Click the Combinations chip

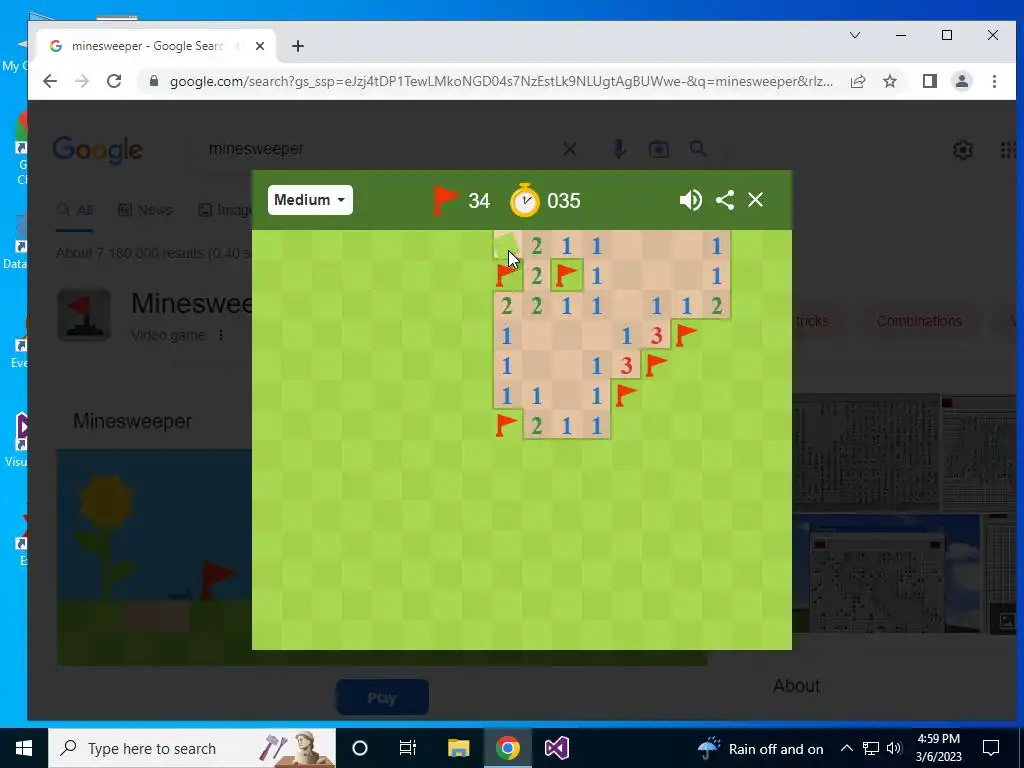point(919,321)
